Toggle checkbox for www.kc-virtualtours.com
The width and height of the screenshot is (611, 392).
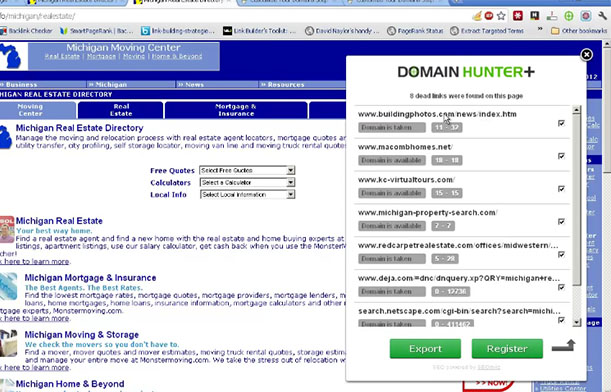click(561, 189)
